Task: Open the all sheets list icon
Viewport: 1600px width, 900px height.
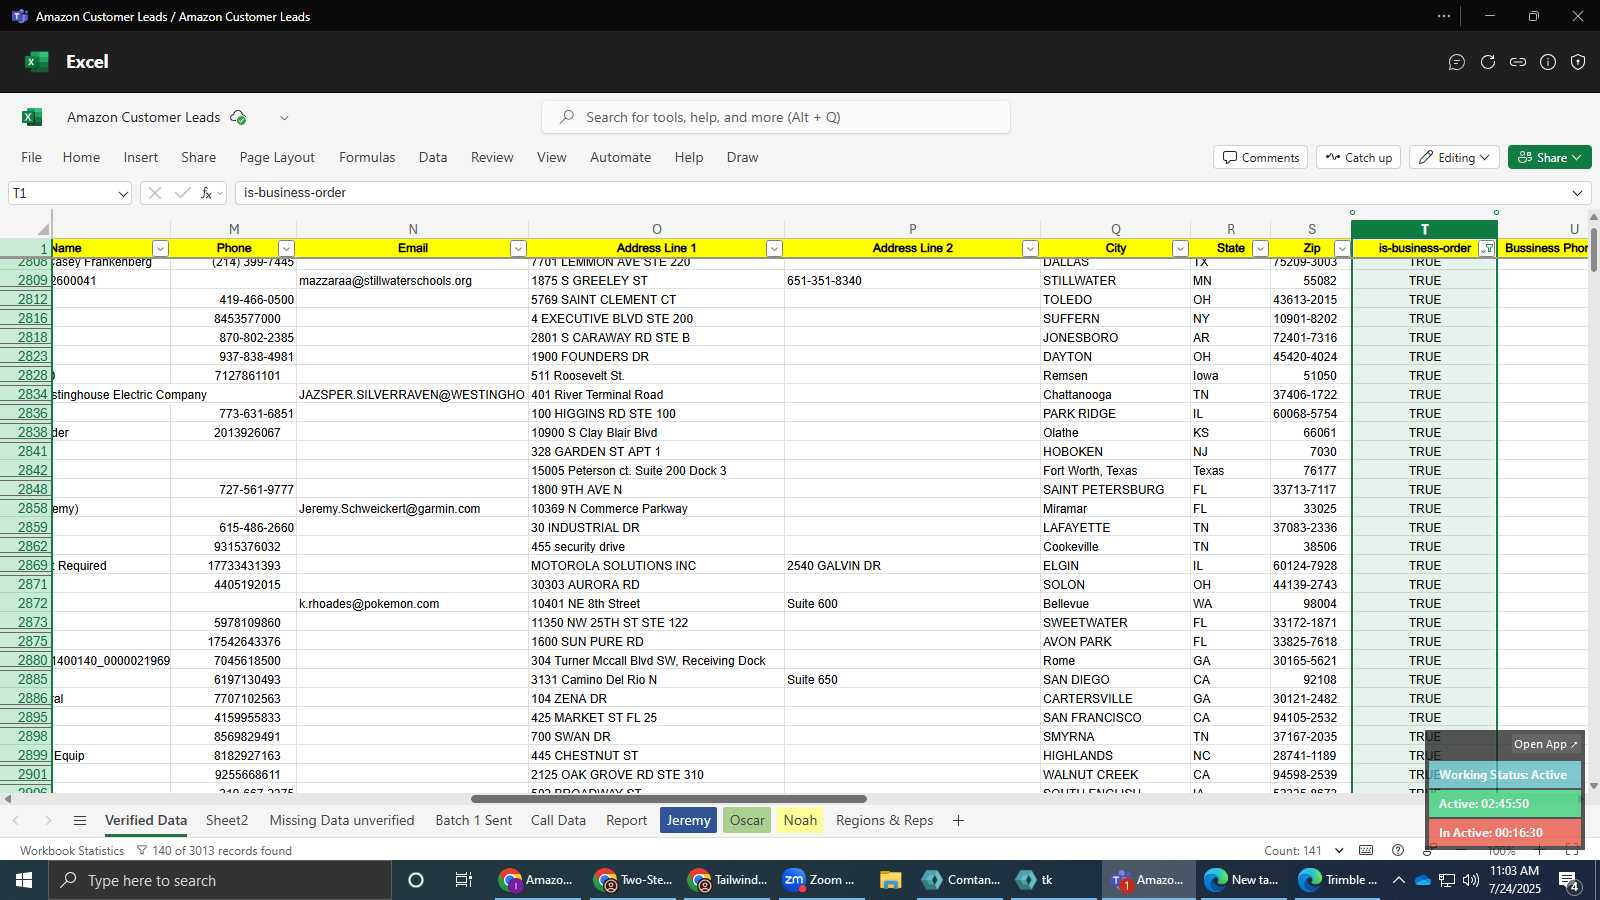Action: tap(80, 820)
